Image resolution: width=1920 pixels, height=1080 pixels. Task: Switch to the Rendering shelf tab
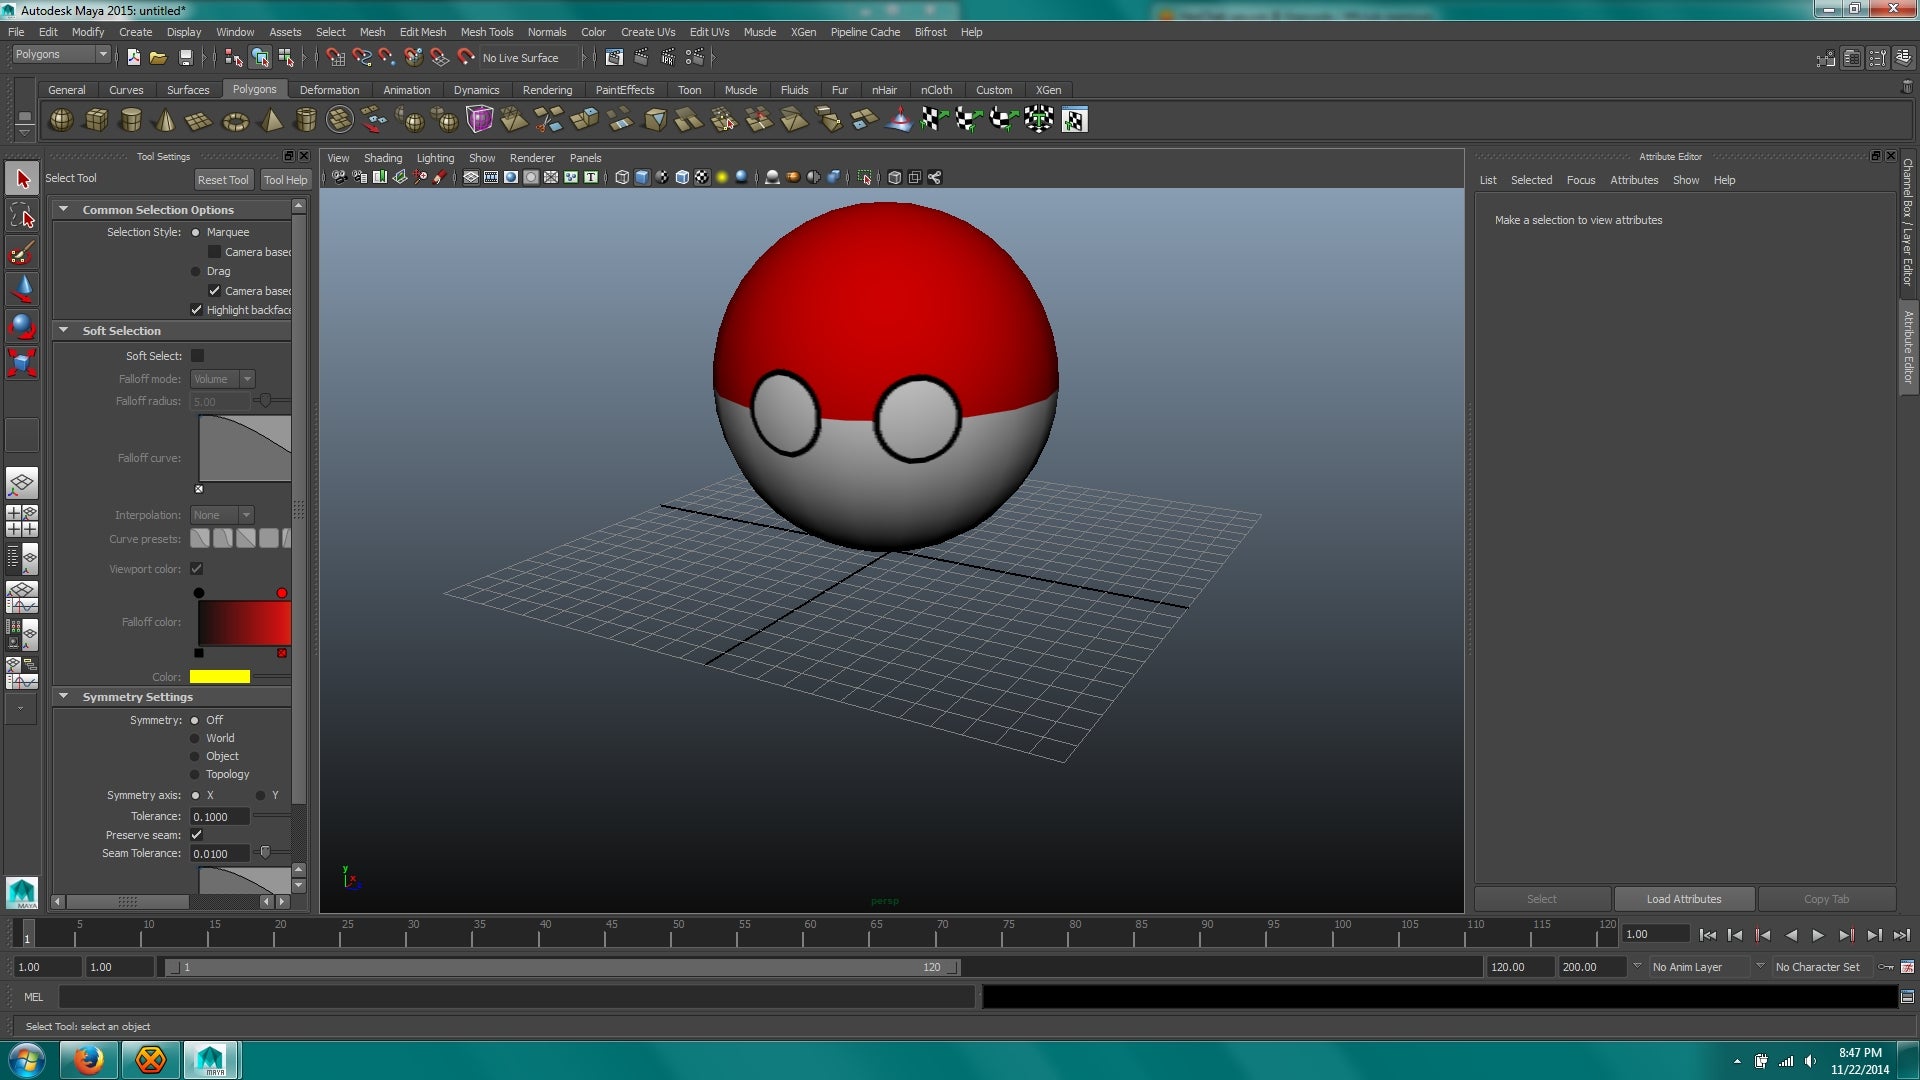[547, 90]
